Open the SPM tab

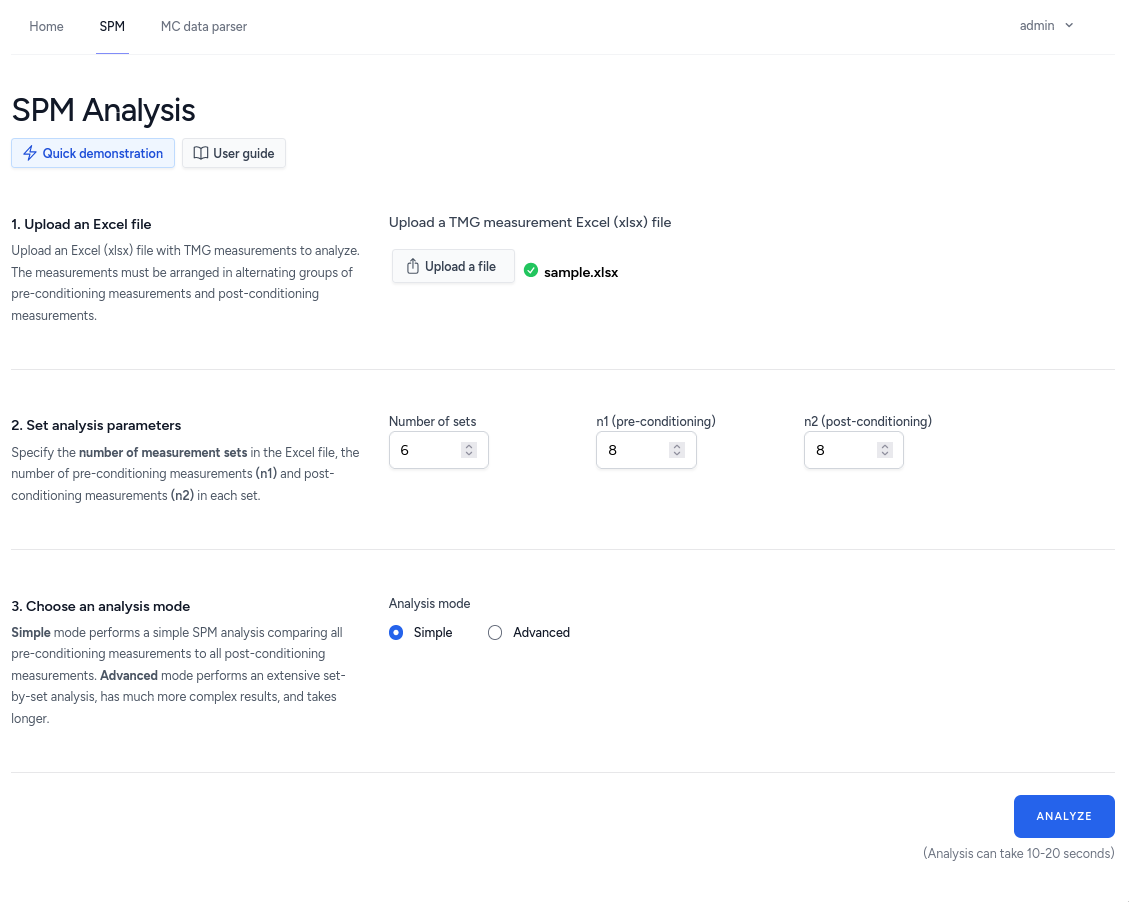pyautogui.click(x=112, y=26)
